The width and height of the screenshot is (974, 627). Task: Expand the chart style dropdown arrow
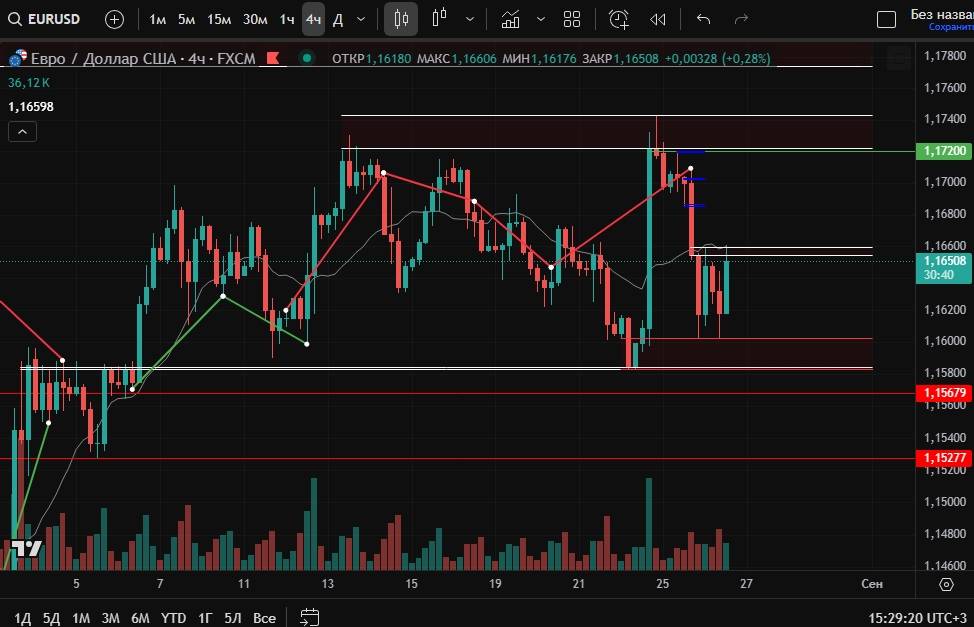[470, 19]
